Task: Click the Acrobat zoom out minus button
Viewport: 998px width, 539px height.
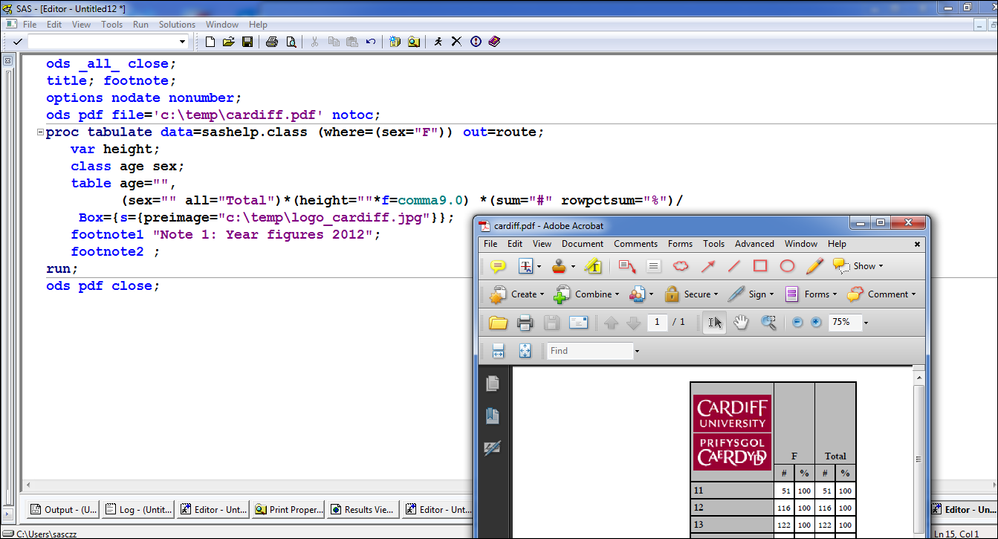Action: point(797,322)
